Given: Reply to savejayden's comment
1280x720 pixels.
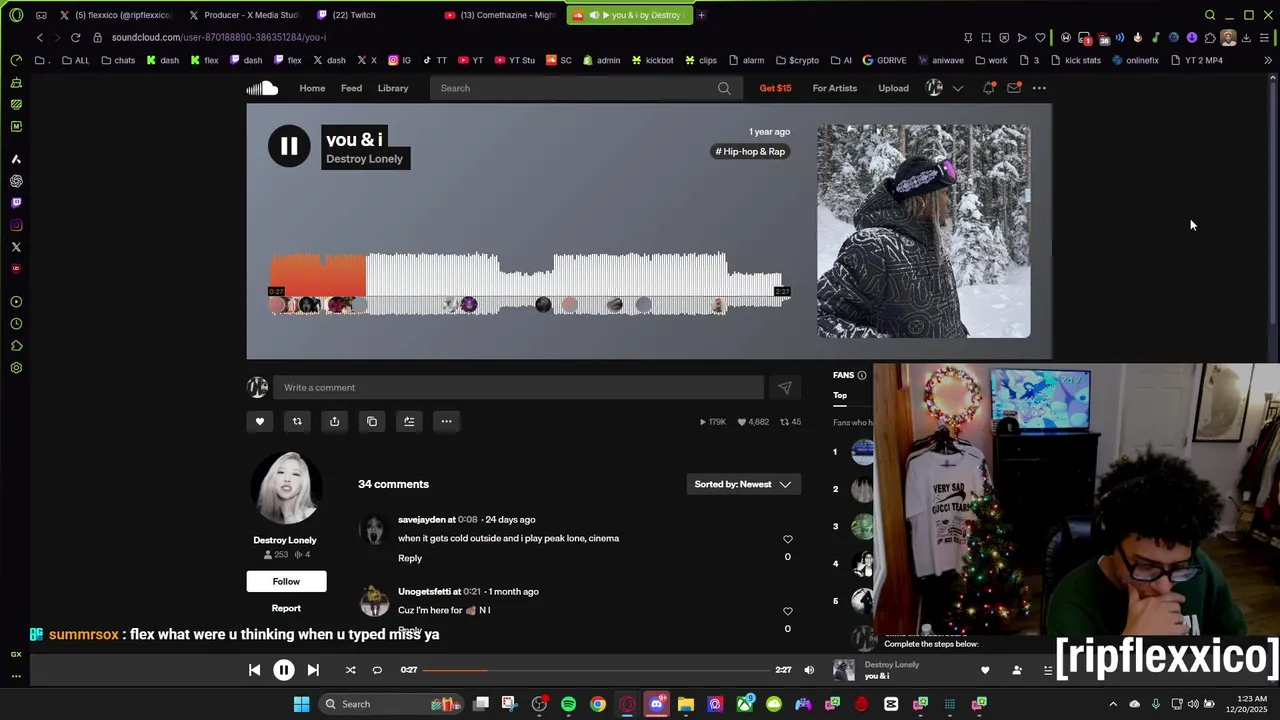Looking at the screenshot, I should 410,558.
